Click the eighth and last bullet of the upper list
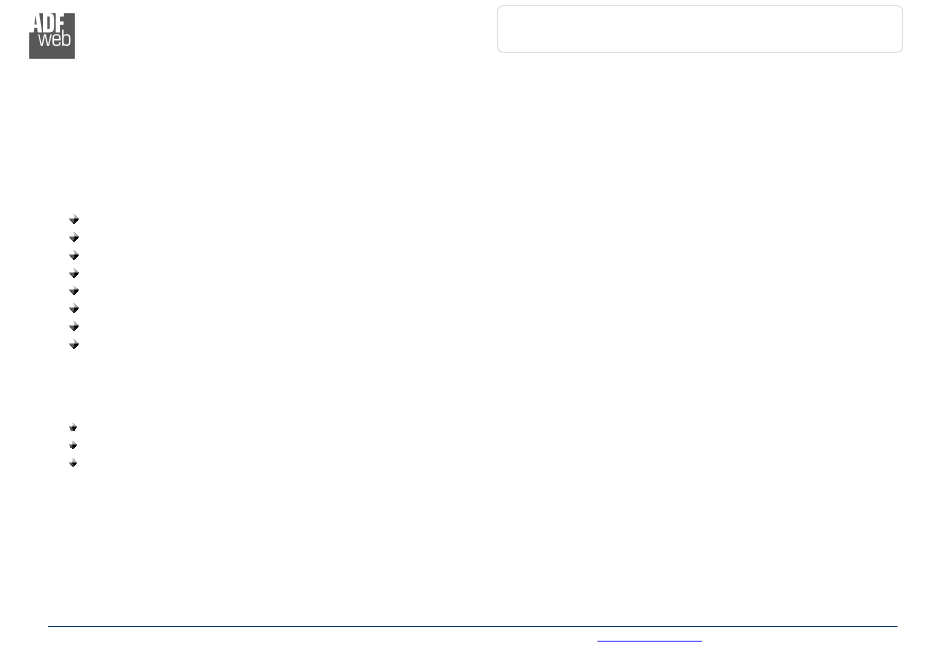 tap(74, 345)
